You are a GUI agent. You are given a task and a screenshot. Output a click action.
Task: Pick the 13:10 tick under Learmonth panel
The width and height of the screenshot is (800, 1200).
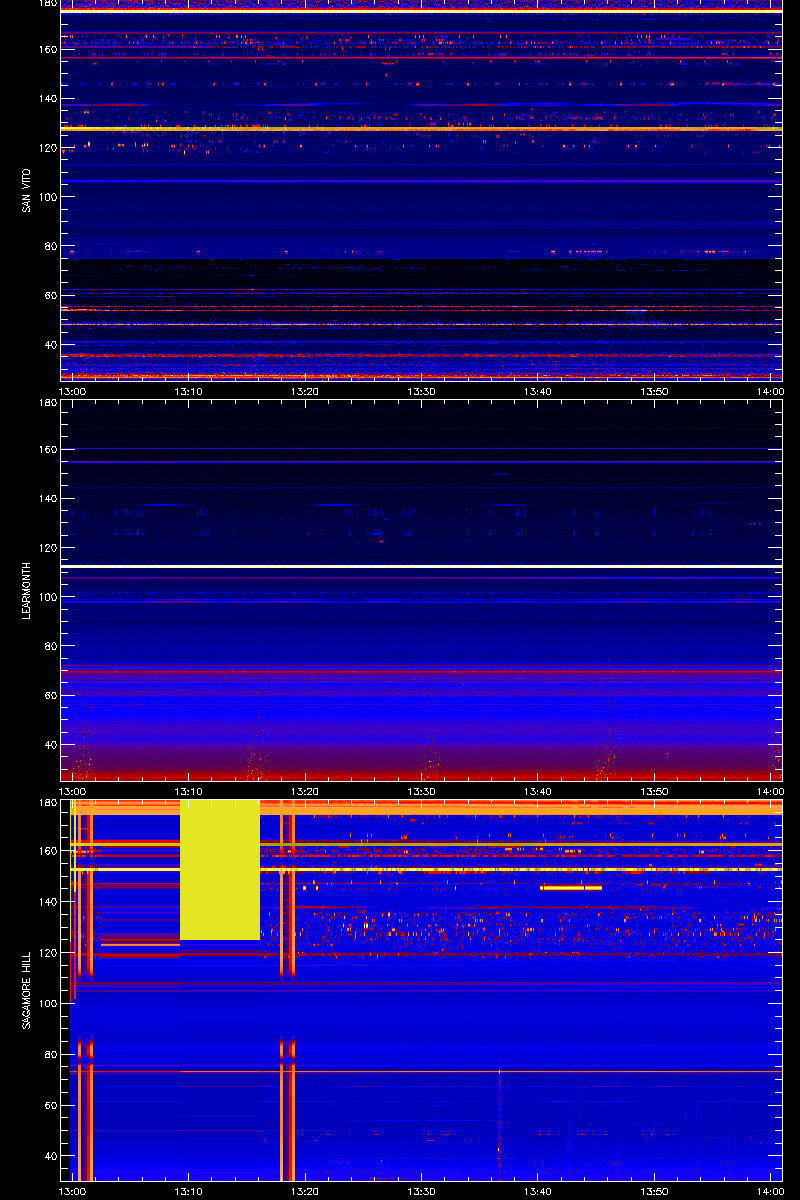[x=190, y=792]
